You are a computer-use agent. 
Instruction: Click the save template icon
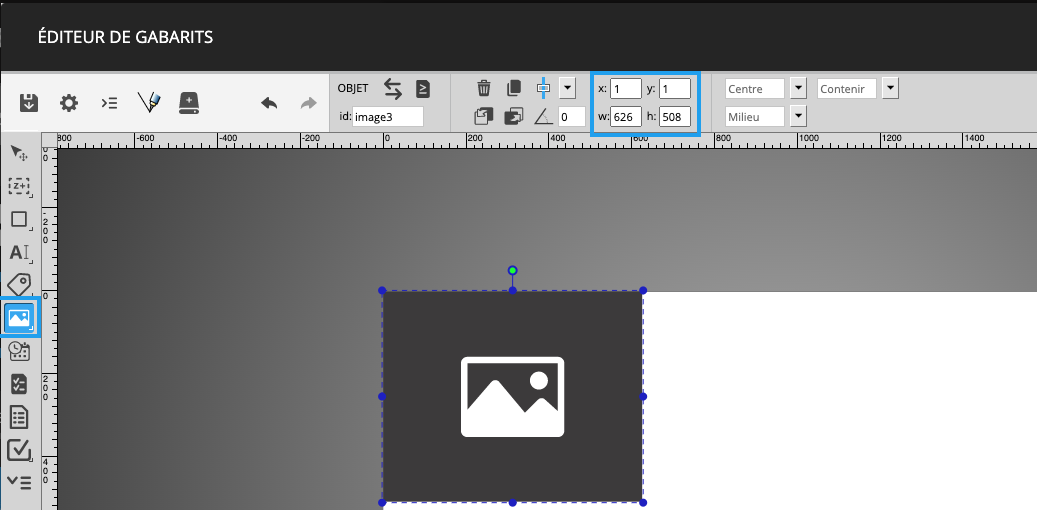click(x=28, y=103)
